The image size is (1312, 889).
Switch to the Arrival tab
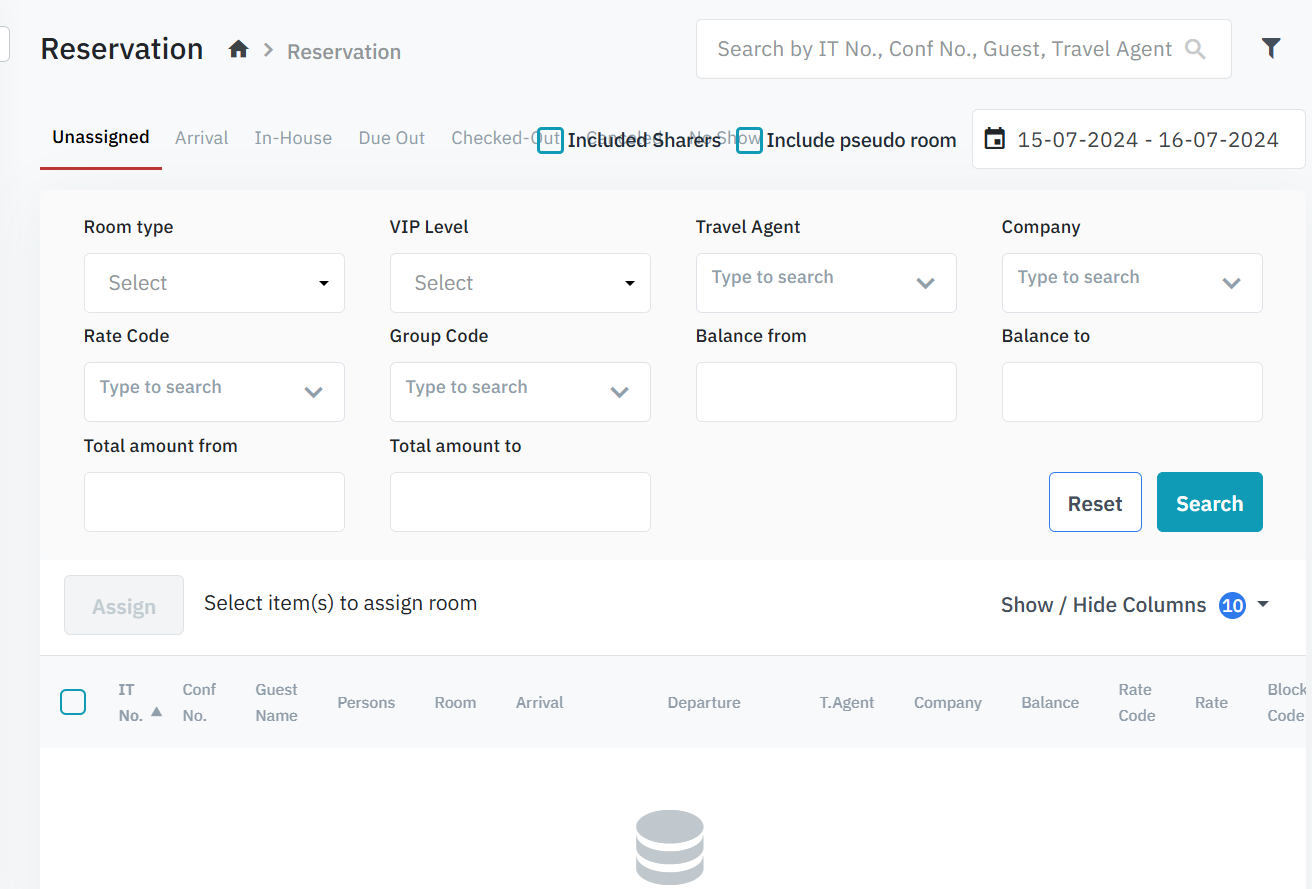[201, 138]
